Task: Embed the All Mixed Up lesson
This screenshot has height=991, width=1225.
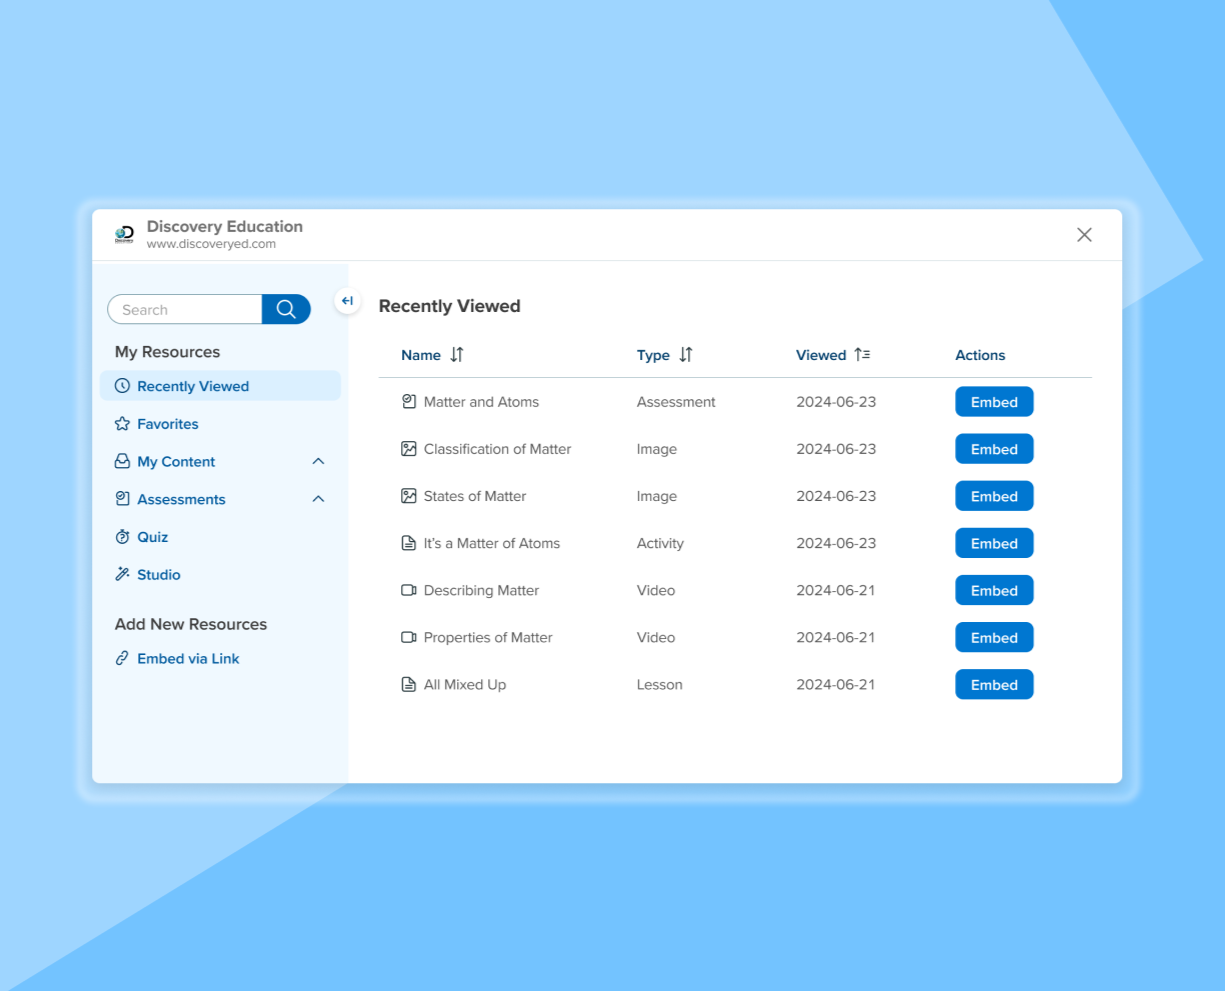Action: [x=994, y=685]
